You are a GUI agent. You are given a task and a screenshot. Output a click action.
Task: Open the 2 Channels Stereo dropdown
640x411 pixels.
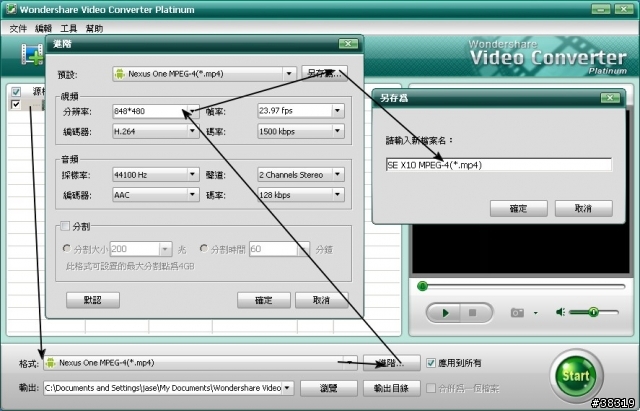[x=338, y=175]
